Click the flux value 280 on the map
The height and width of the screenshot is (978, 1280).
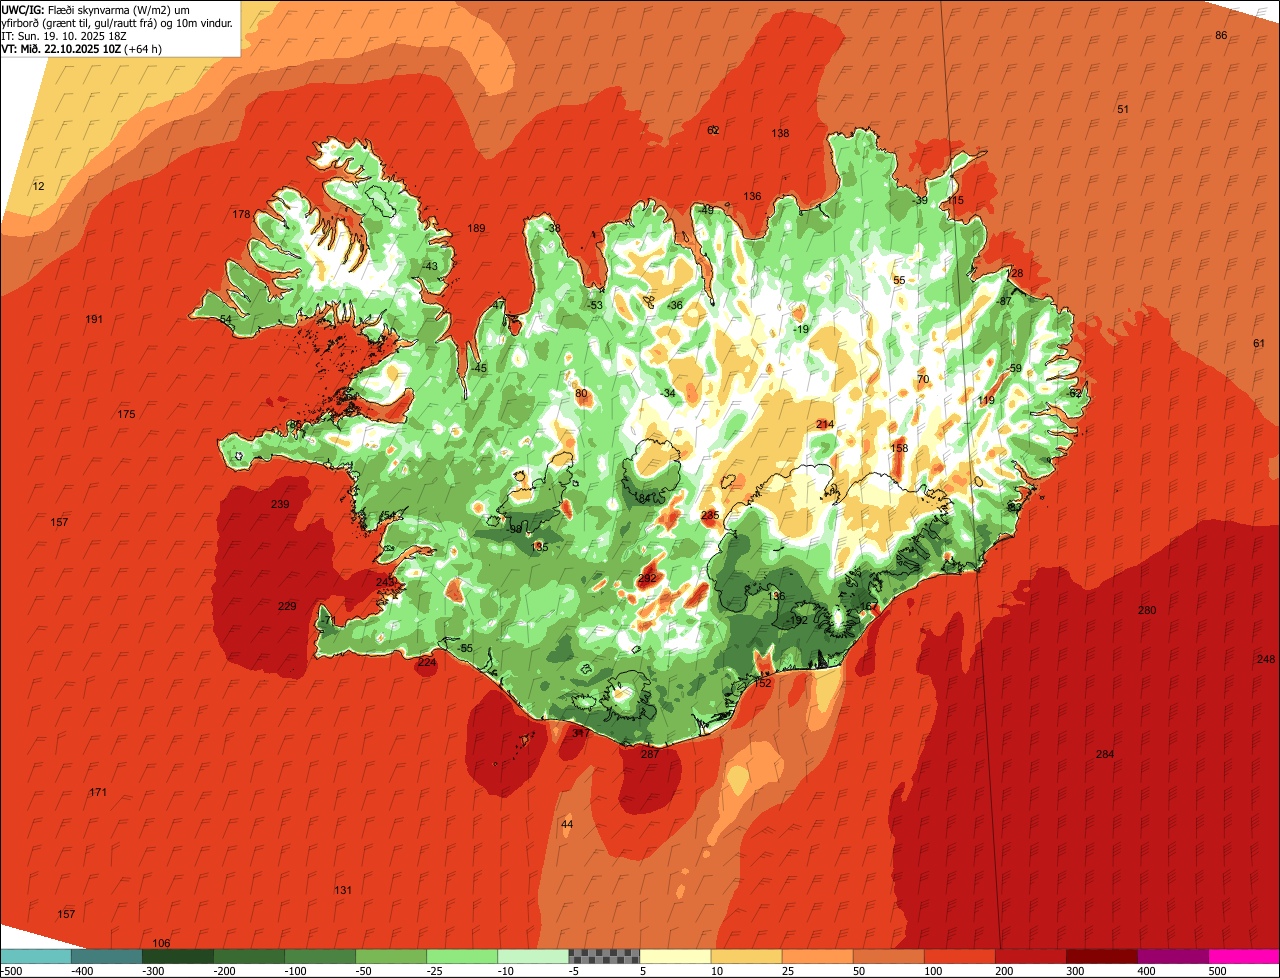tap(1147, 611)
